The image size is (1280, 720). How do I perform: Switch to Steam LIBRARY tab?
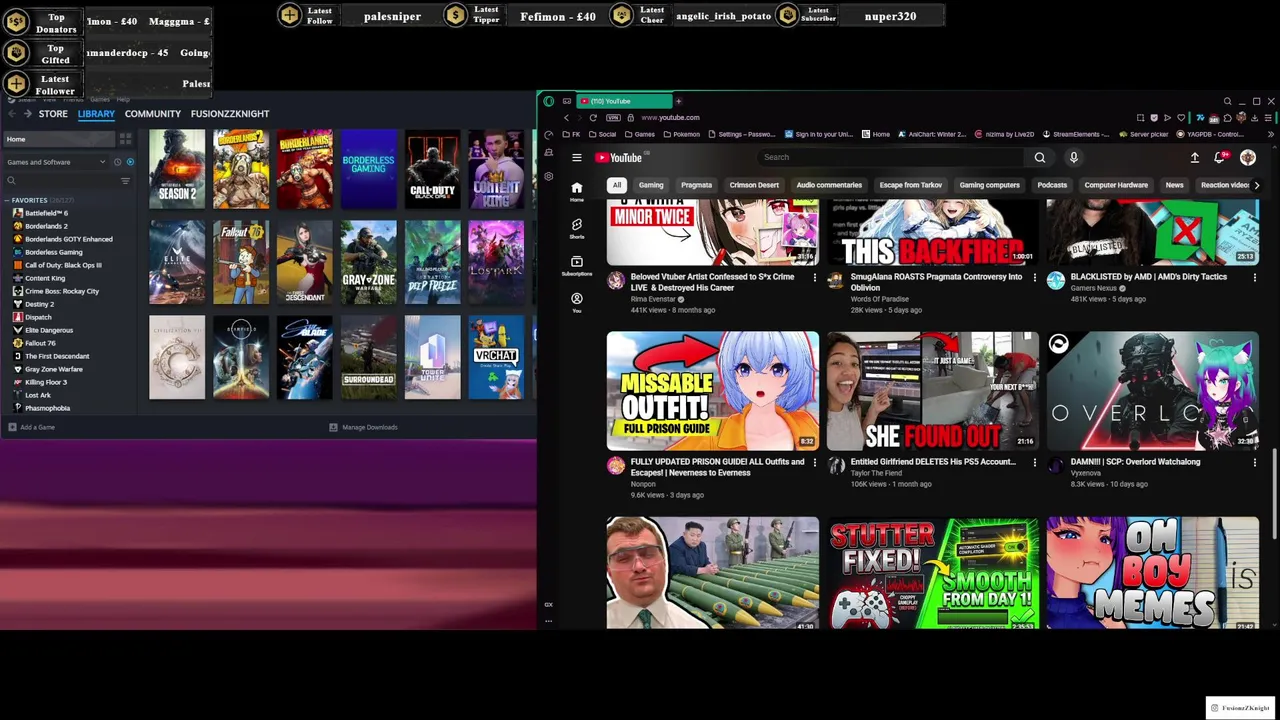(96, 114)
